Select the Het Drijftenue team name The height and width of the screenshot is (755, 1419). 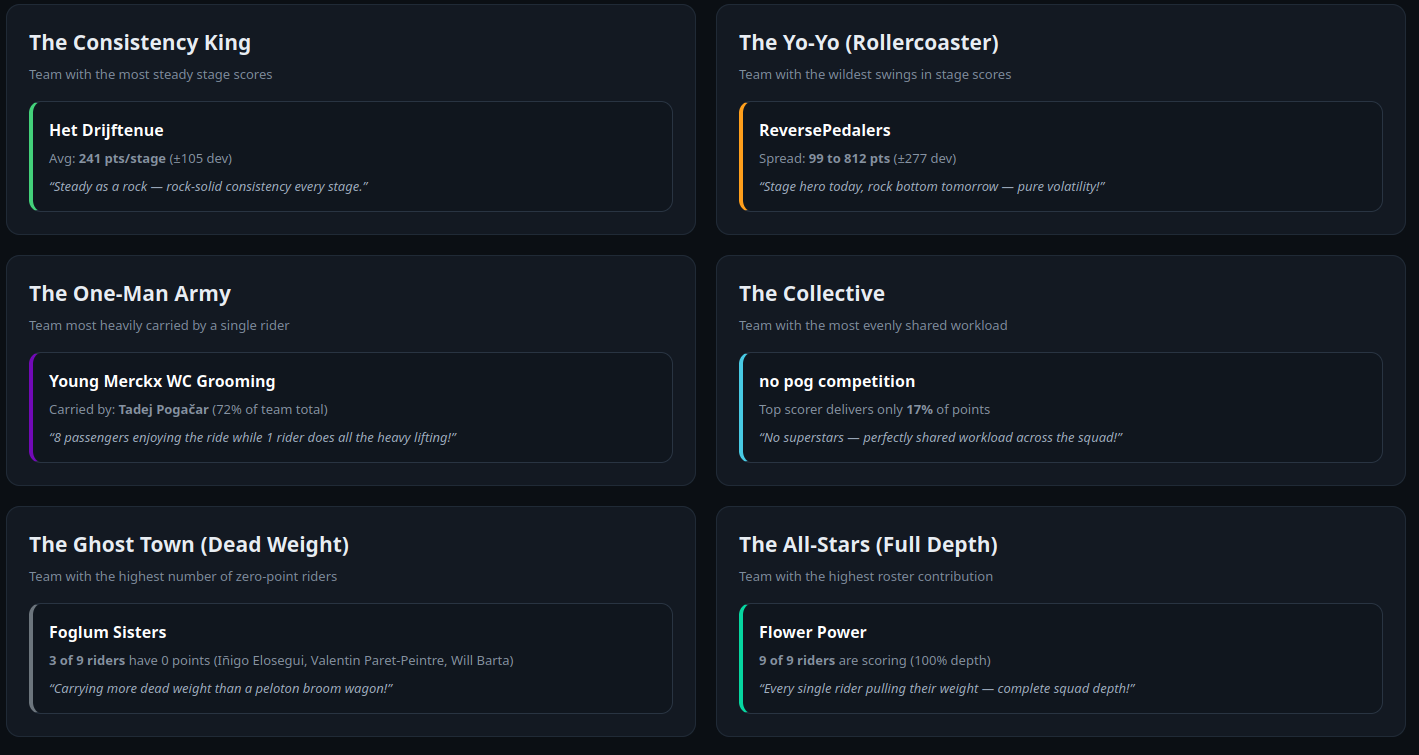106,130
